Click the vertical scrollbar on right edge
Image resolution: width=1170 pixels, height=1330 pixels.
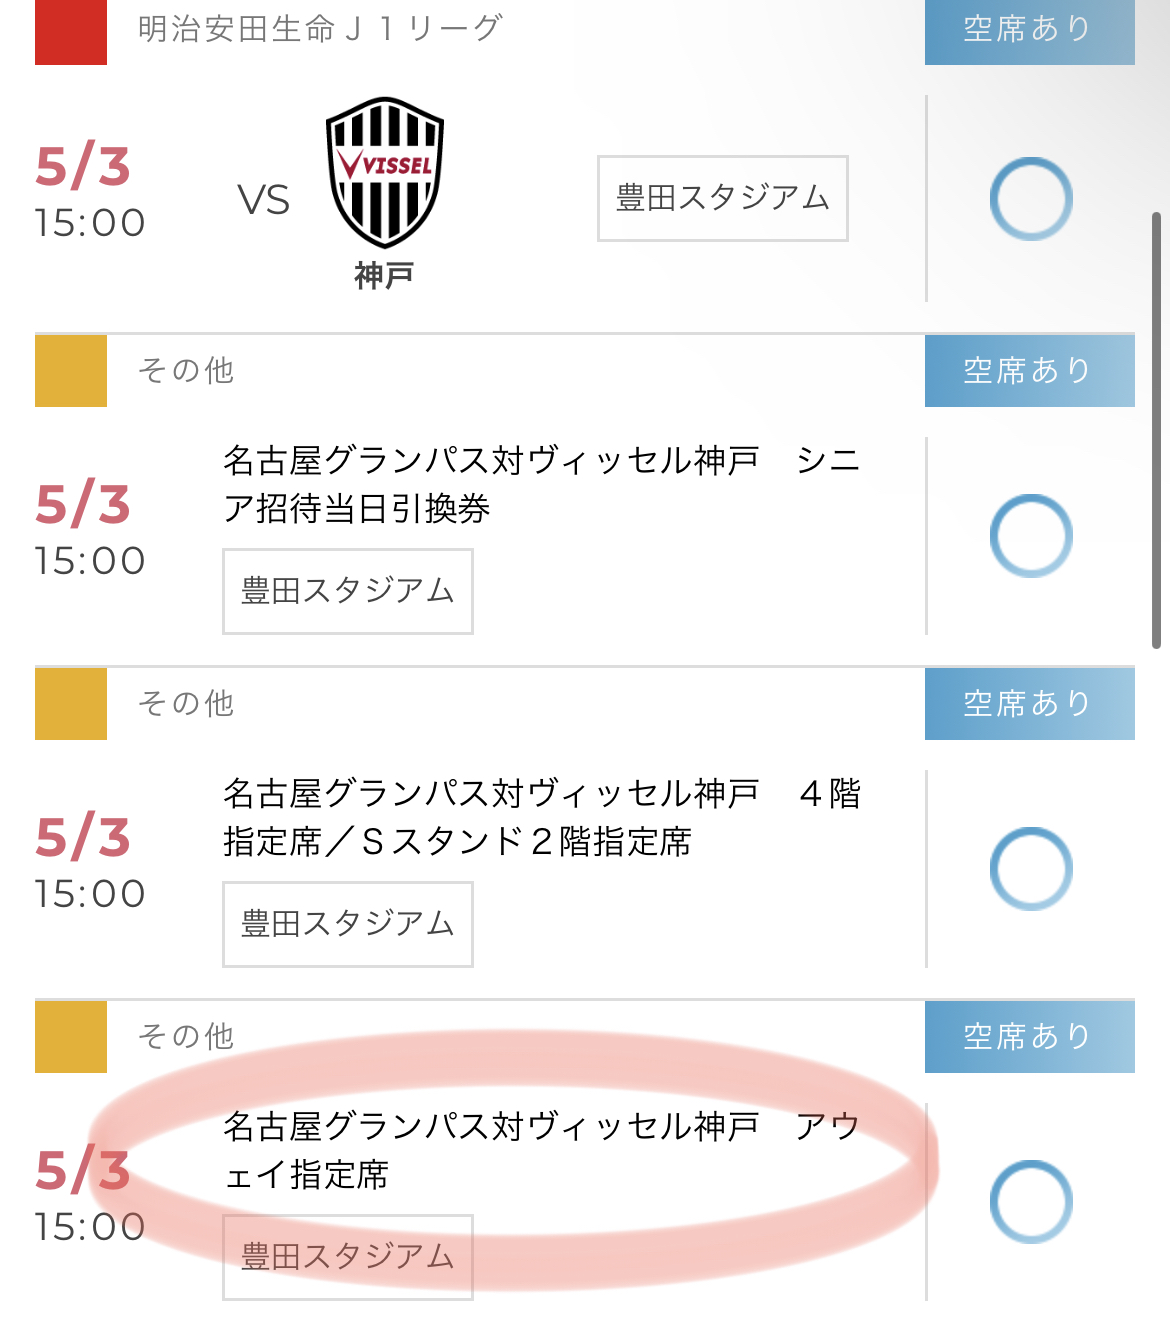click(x=1157, y=430)
